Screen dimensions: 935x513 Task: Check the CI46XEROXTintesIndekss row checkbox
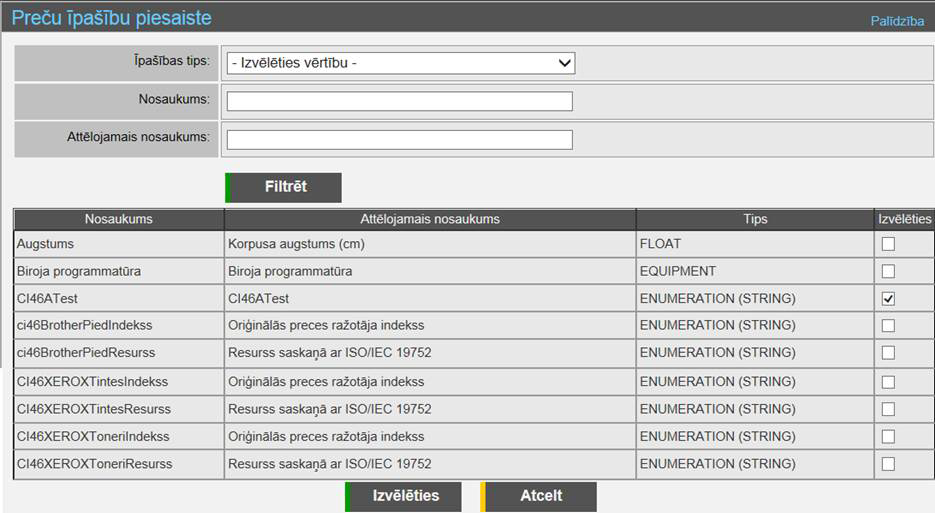[x=888, y=382]
